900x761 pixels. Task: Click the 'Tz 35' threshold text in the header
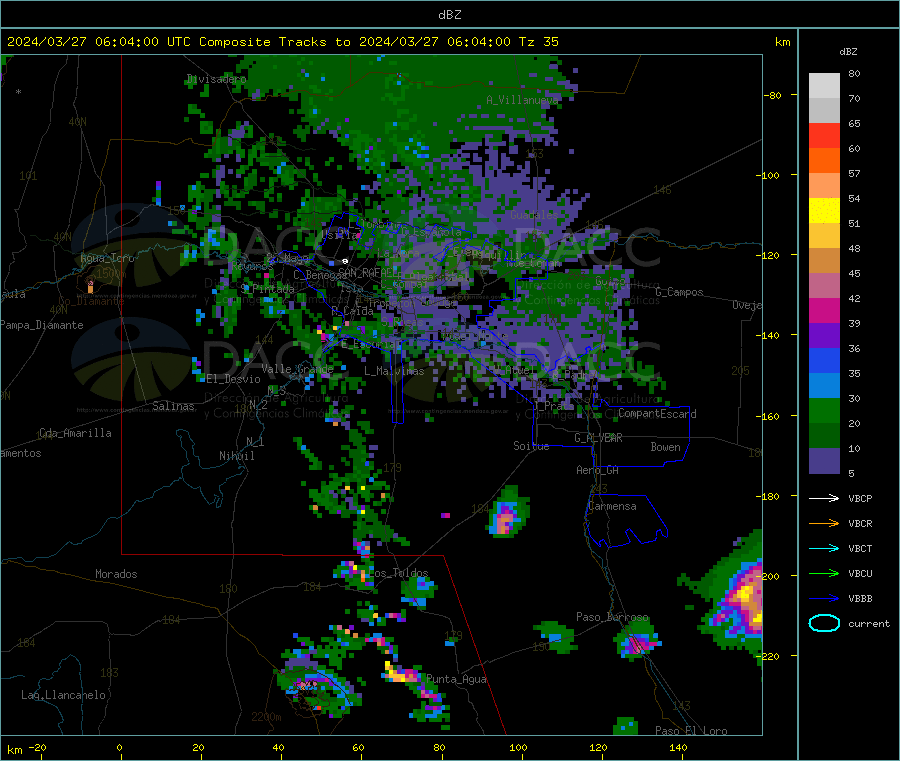tap(538, 42)
